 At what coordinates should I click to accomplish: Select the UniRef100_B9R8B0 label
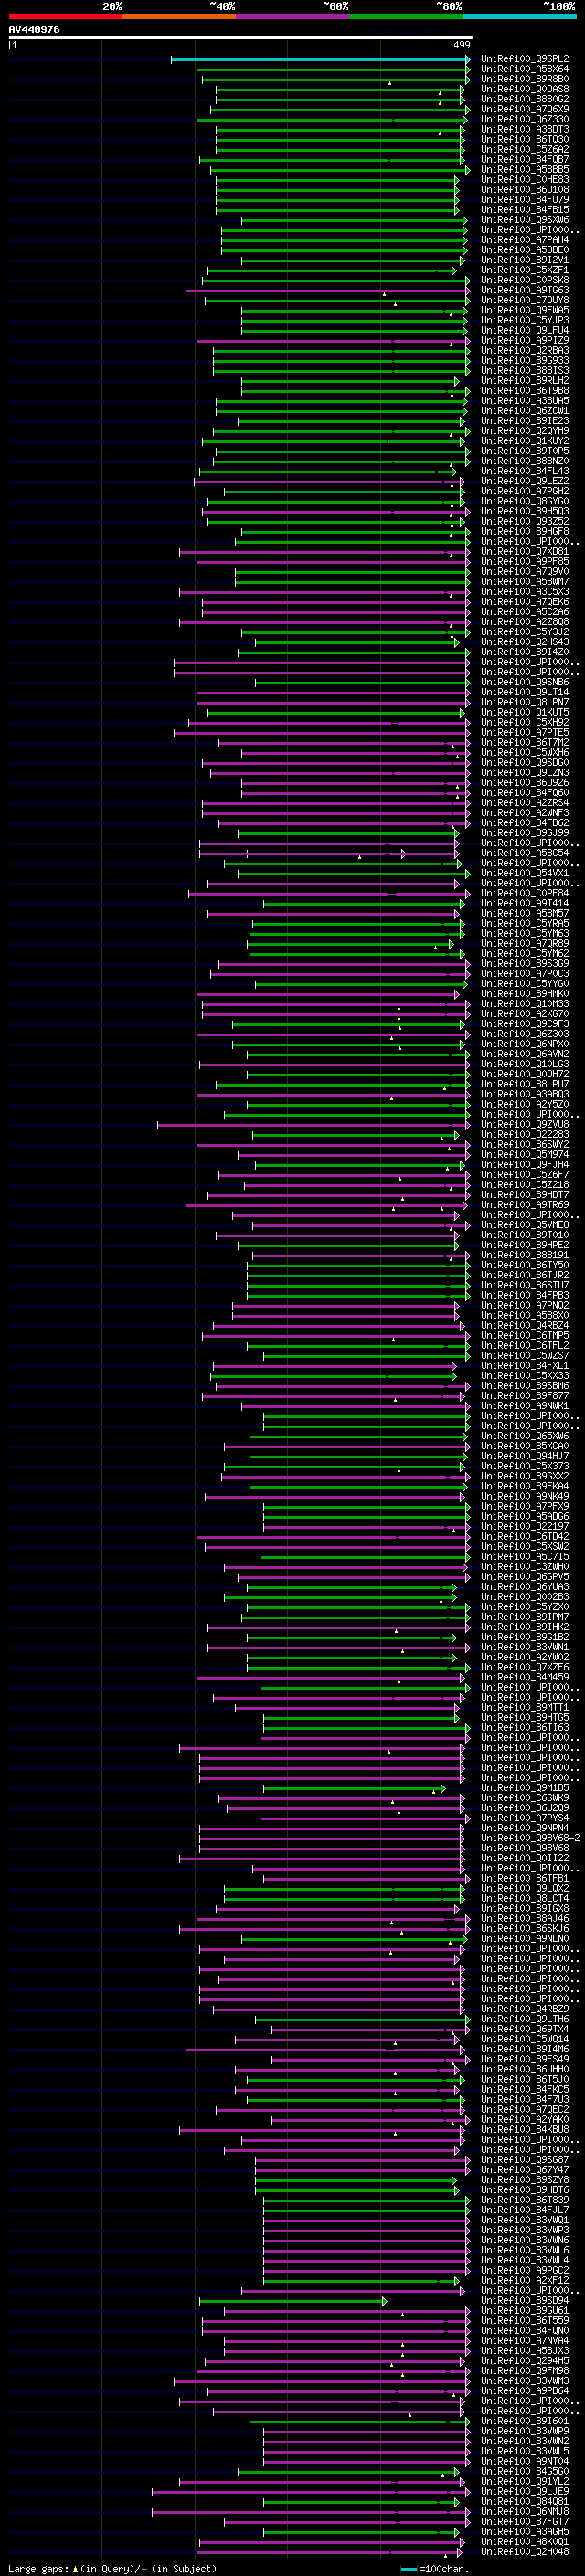[524, 79]
